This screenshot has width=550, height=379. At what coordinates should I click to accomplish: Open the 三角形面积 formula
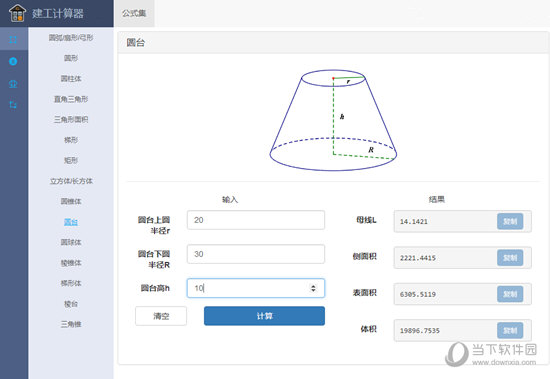pyautogui.click(x=71, y=119)
